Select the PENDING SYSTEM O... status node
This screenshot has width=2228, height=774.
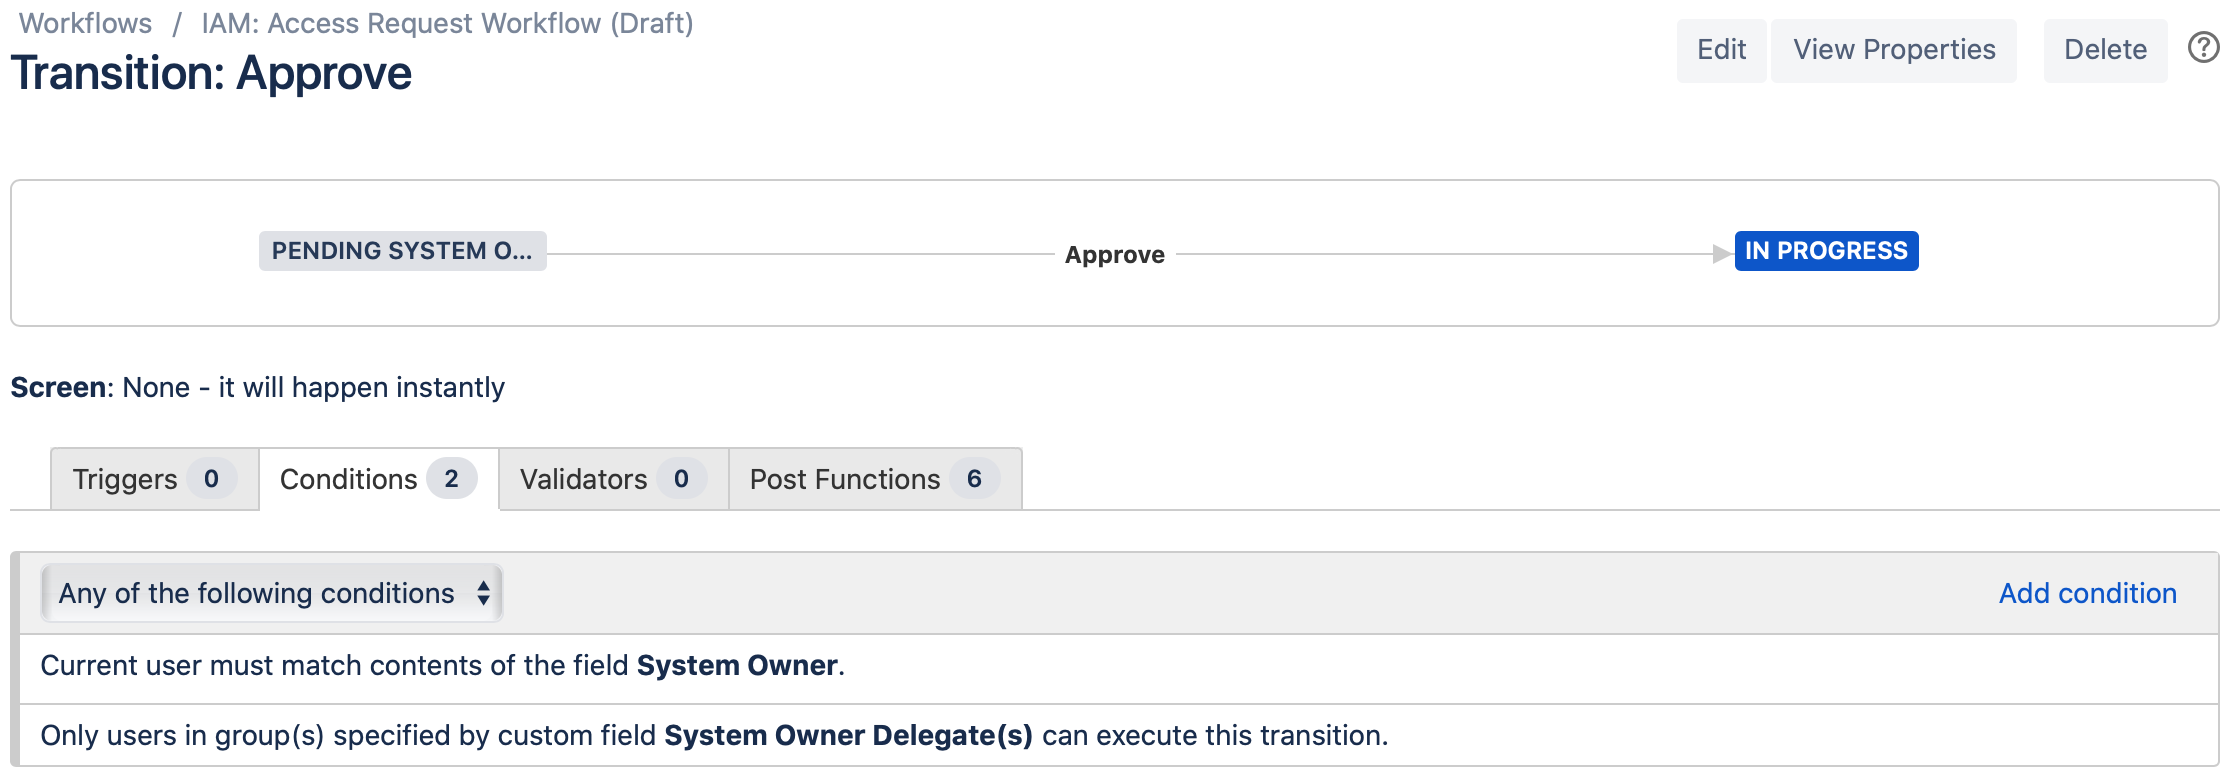402,251
